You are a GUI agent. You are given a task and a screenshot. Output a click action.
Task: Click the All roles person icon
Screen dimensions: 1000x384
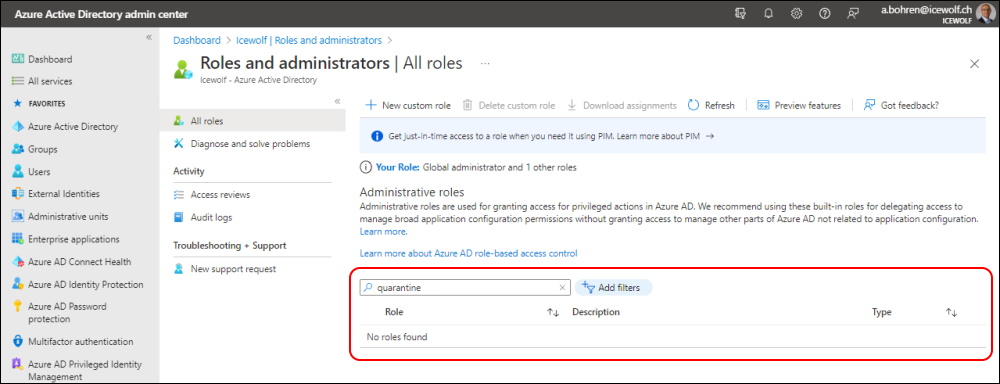[x=179, y=121]
